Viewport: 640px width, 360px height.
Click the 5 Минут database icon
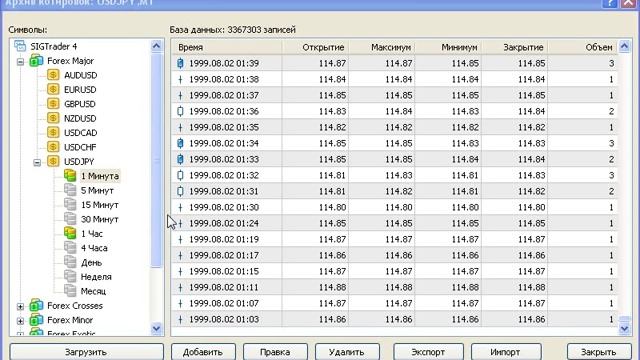point(70,190)
